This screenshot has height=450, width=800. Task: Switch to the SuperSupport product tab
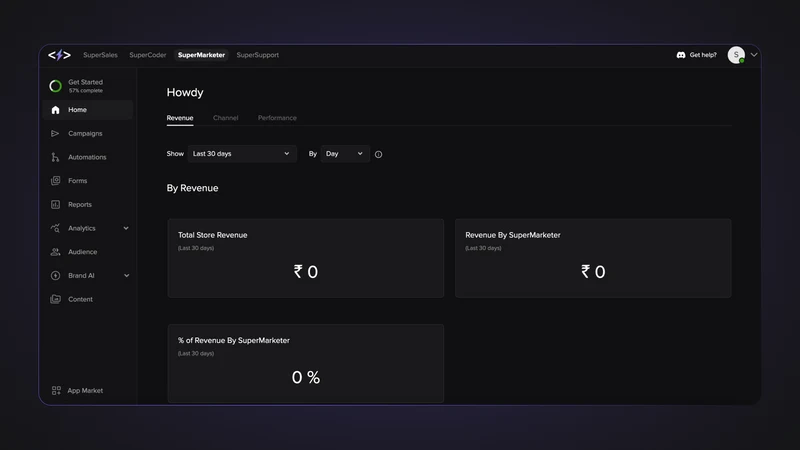coord(258,55)
